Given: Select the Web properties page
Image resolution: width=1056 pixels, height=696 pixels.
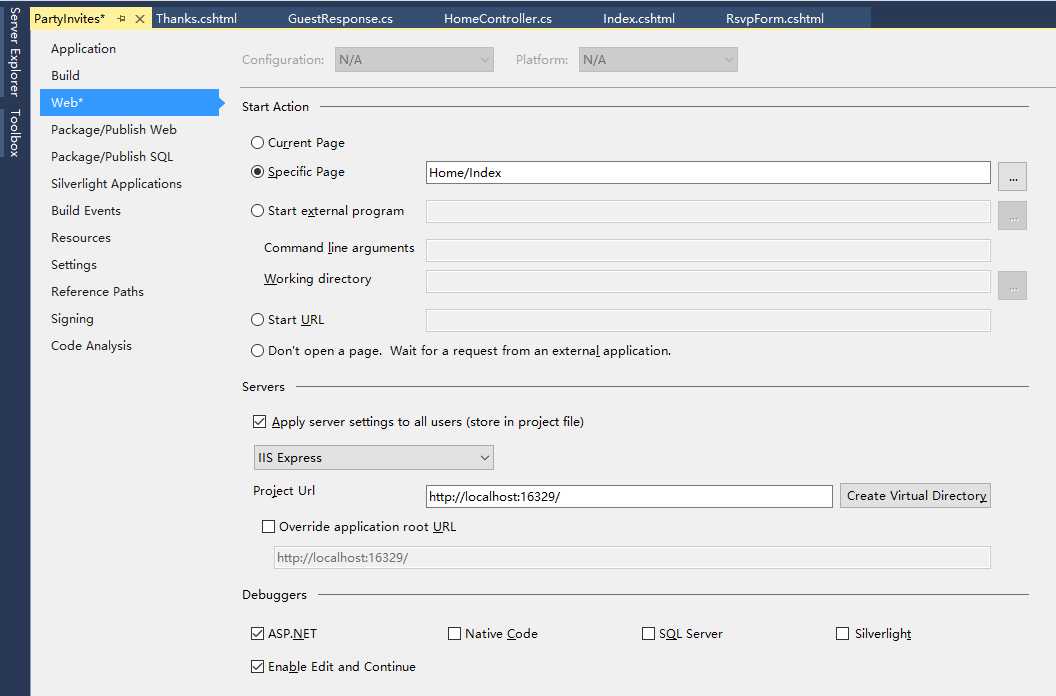Looking at the screenshot, I should [x=129, y=102].
